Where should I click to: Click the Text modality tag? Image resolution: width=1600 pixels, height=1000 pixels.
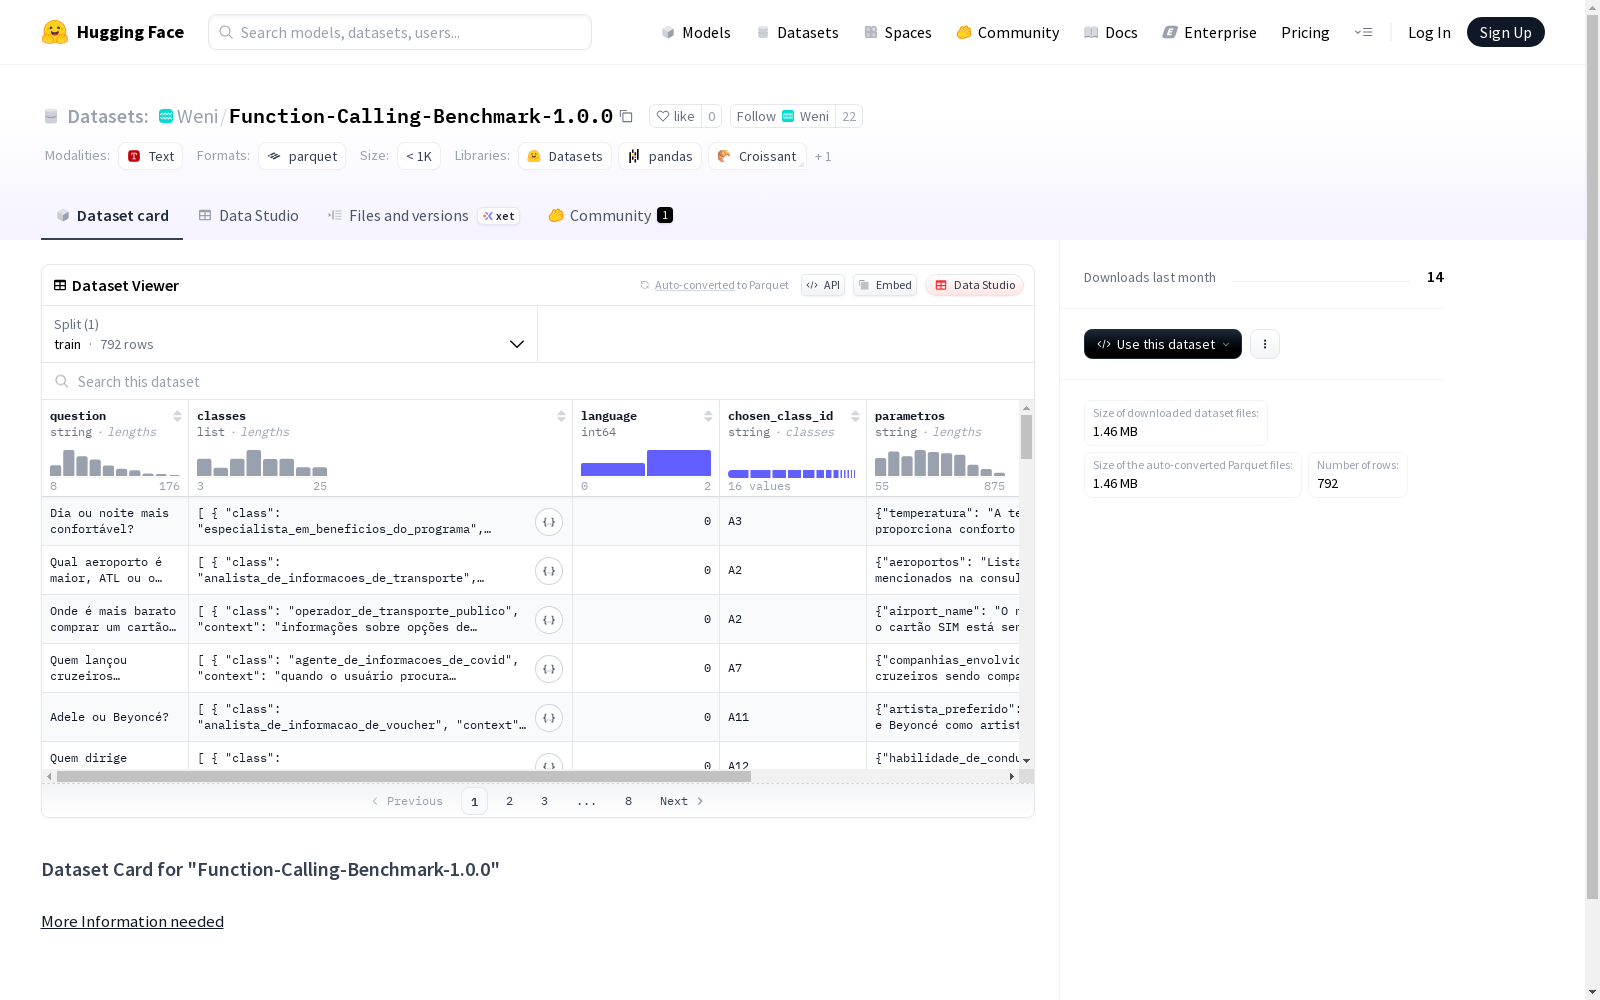(x=151, y=156)
